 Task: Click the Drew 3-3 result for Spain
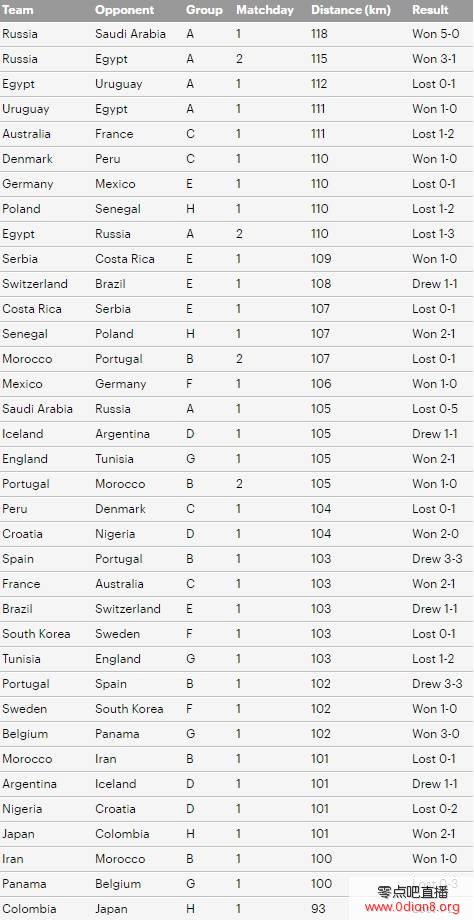coord(437,559)
